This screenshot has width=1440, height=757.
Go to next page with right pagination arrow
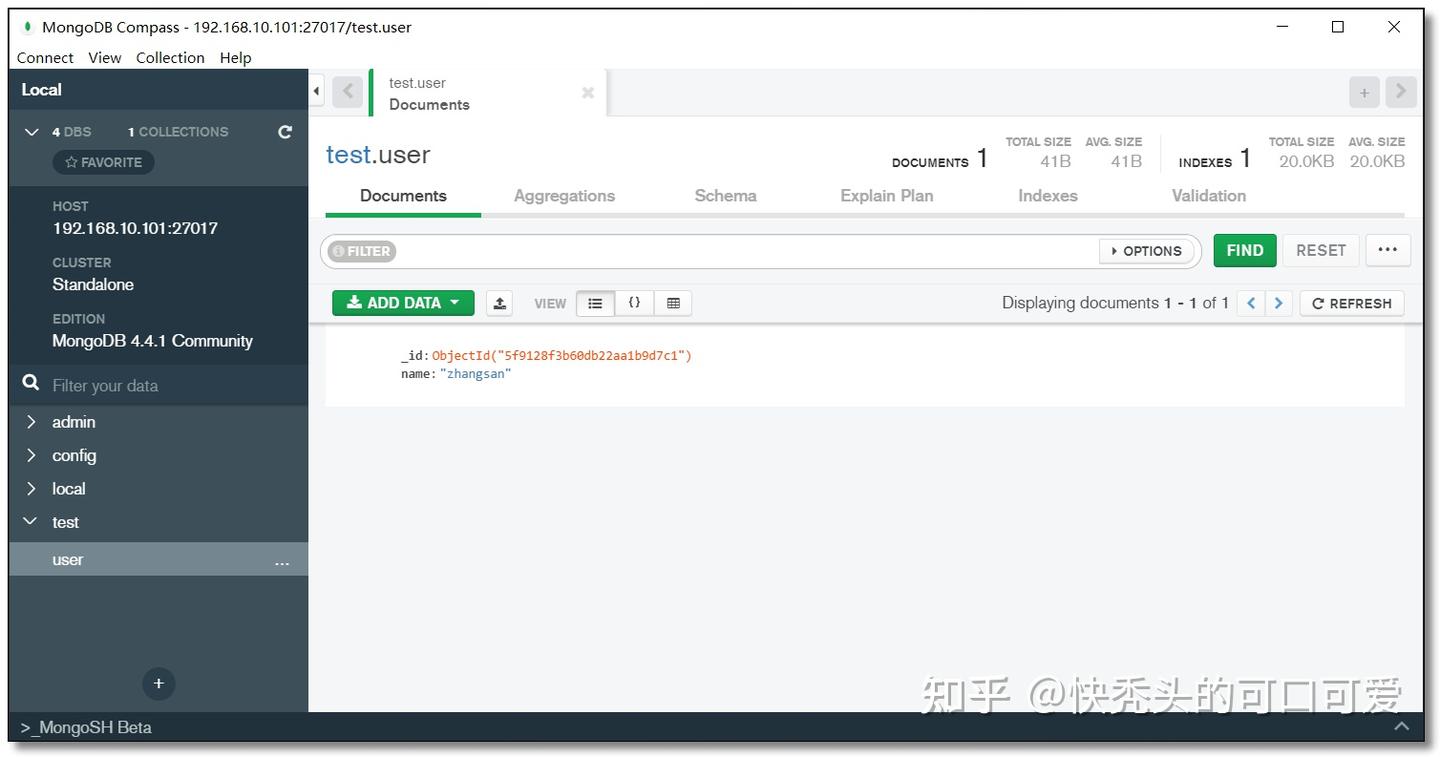click(1278, 302)
